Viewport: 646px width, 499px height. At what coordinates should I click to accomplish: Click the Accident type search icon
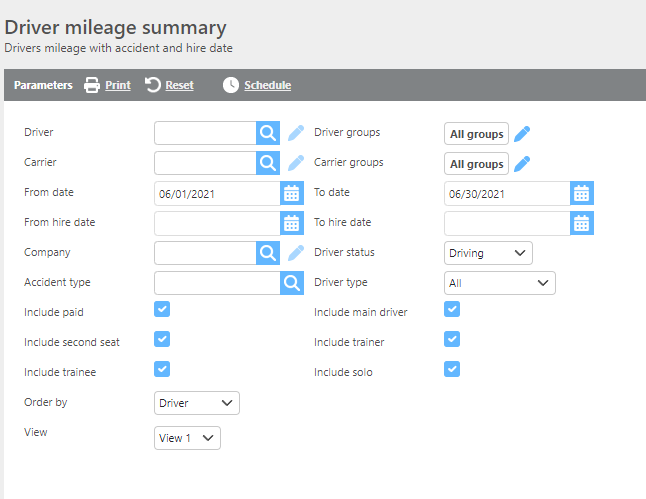coord(291,283)
